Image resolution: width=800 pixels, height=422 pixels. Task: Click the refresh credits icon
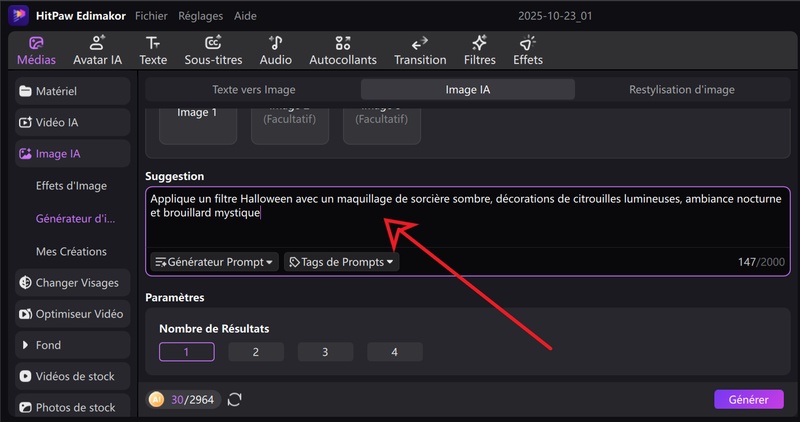[235, 400]
